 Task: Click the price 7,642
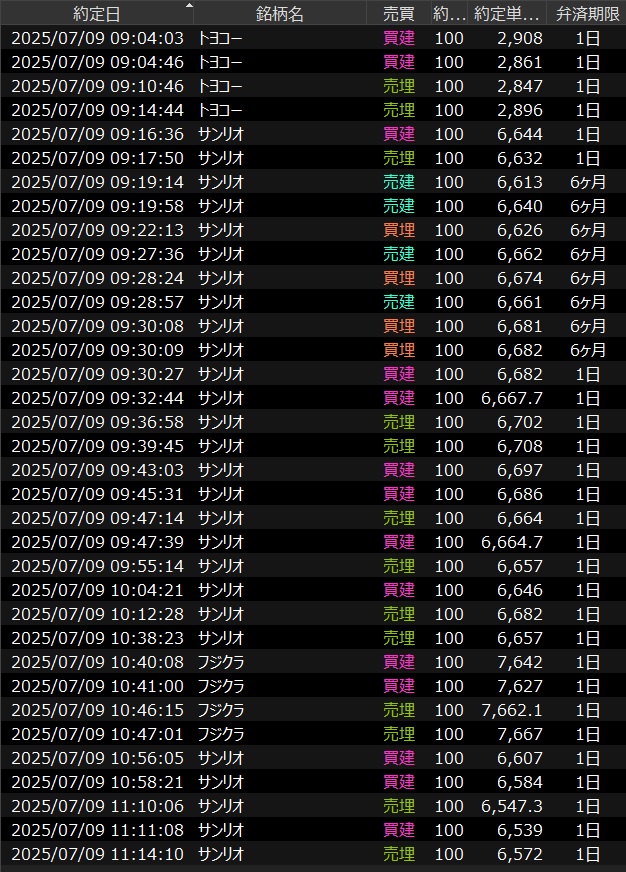[520, 662]
